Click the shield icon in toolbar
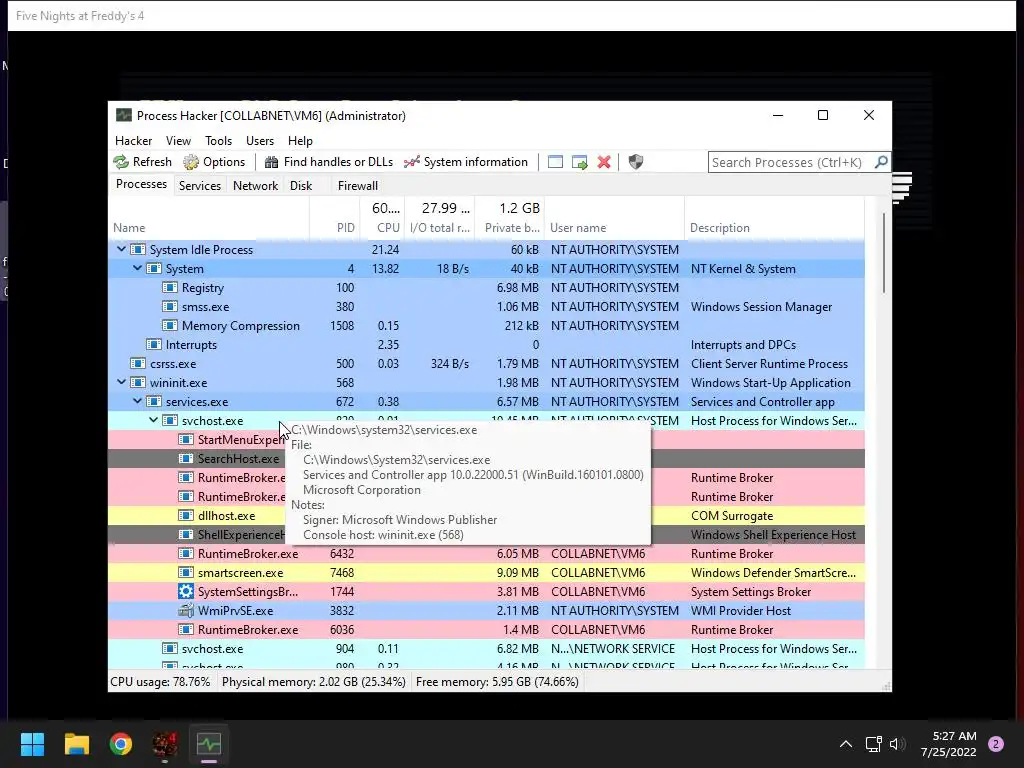 635,162
